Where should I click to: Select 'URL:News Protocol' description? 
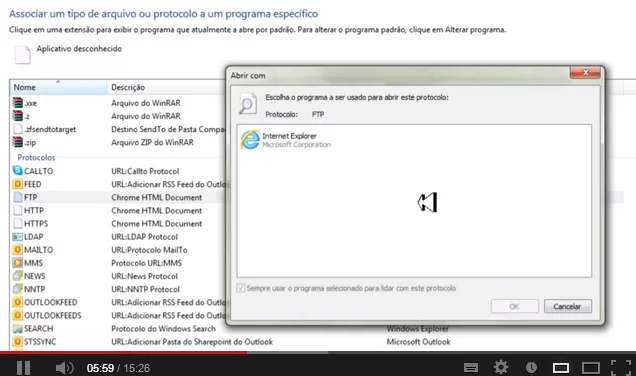[x=144, y=276]
